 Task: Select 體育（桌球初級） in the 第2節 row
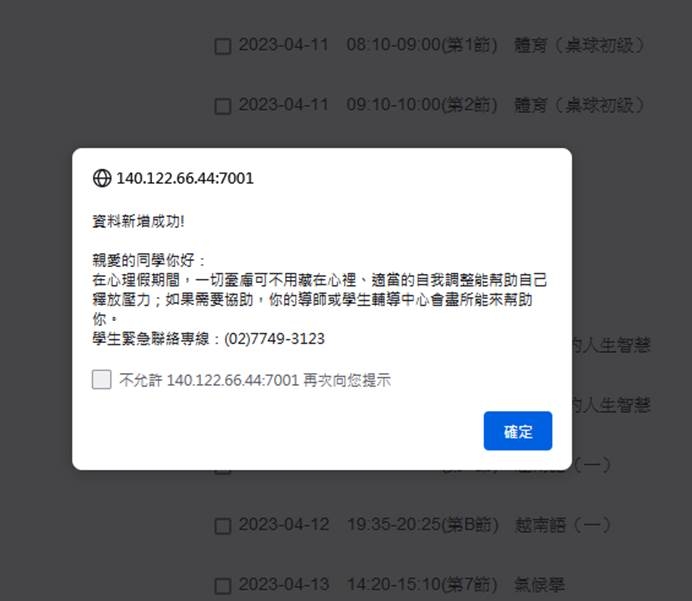pos(579,105)
